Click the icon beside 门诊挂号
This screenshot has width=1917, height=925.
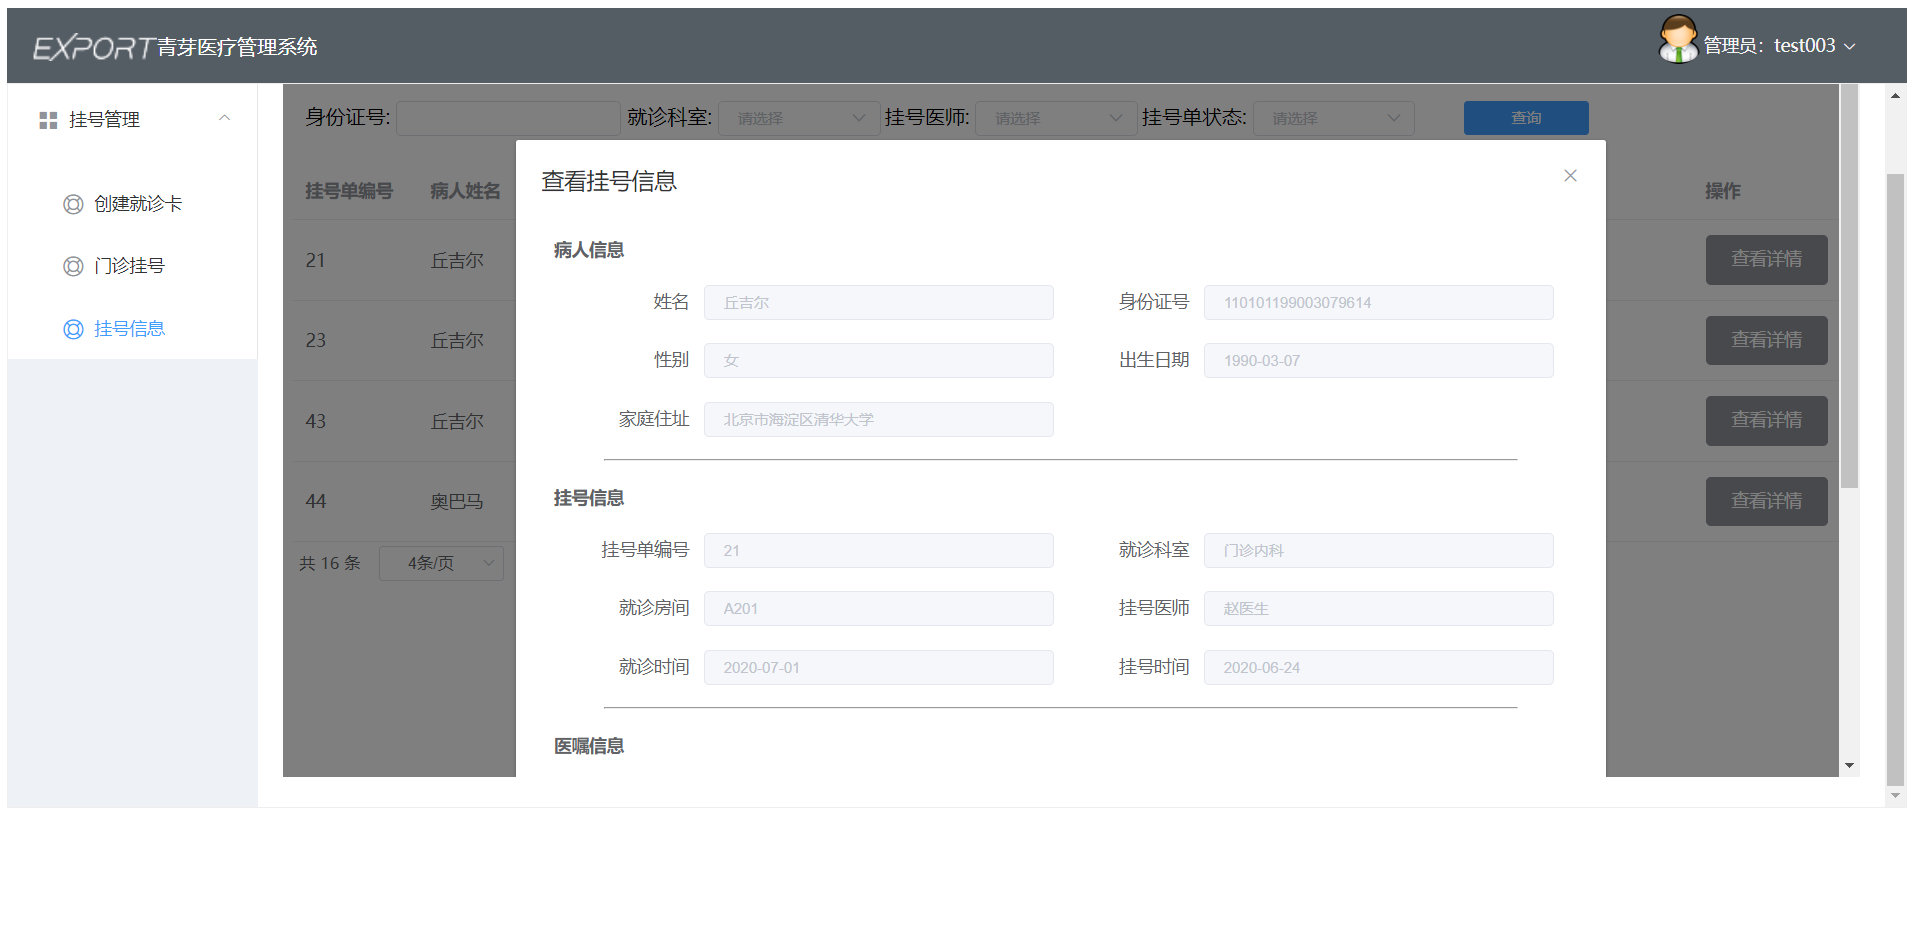(73, 266)
